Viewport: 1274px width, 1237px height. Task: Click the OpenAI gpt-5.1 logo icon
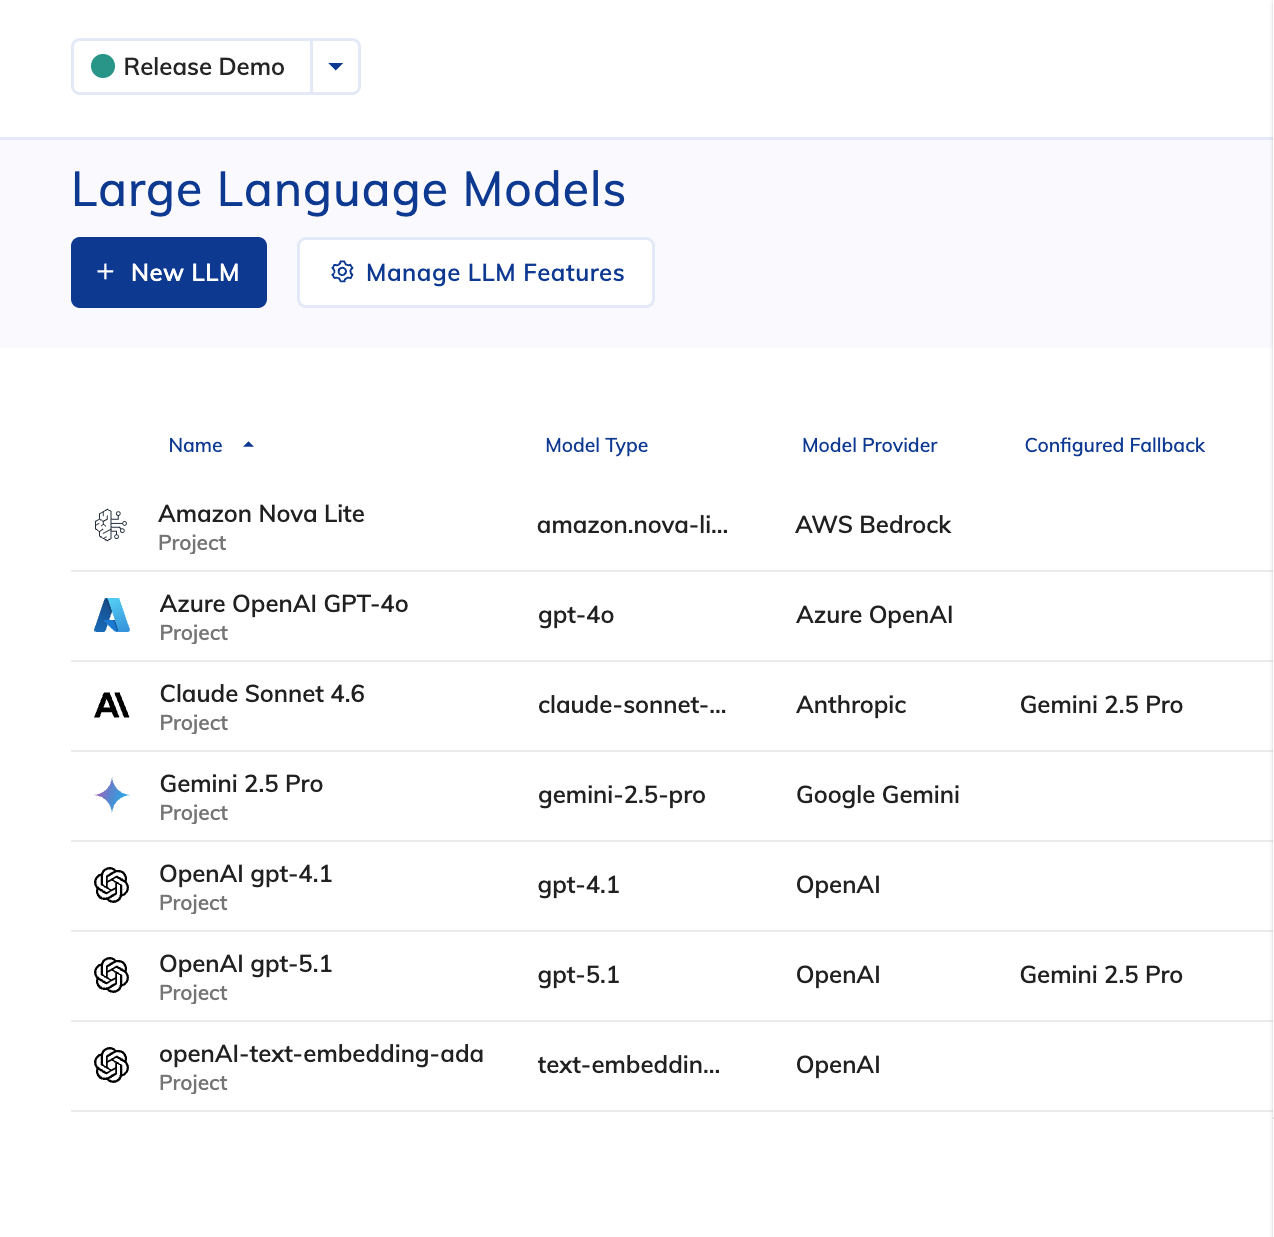click(x=112, y=975)
